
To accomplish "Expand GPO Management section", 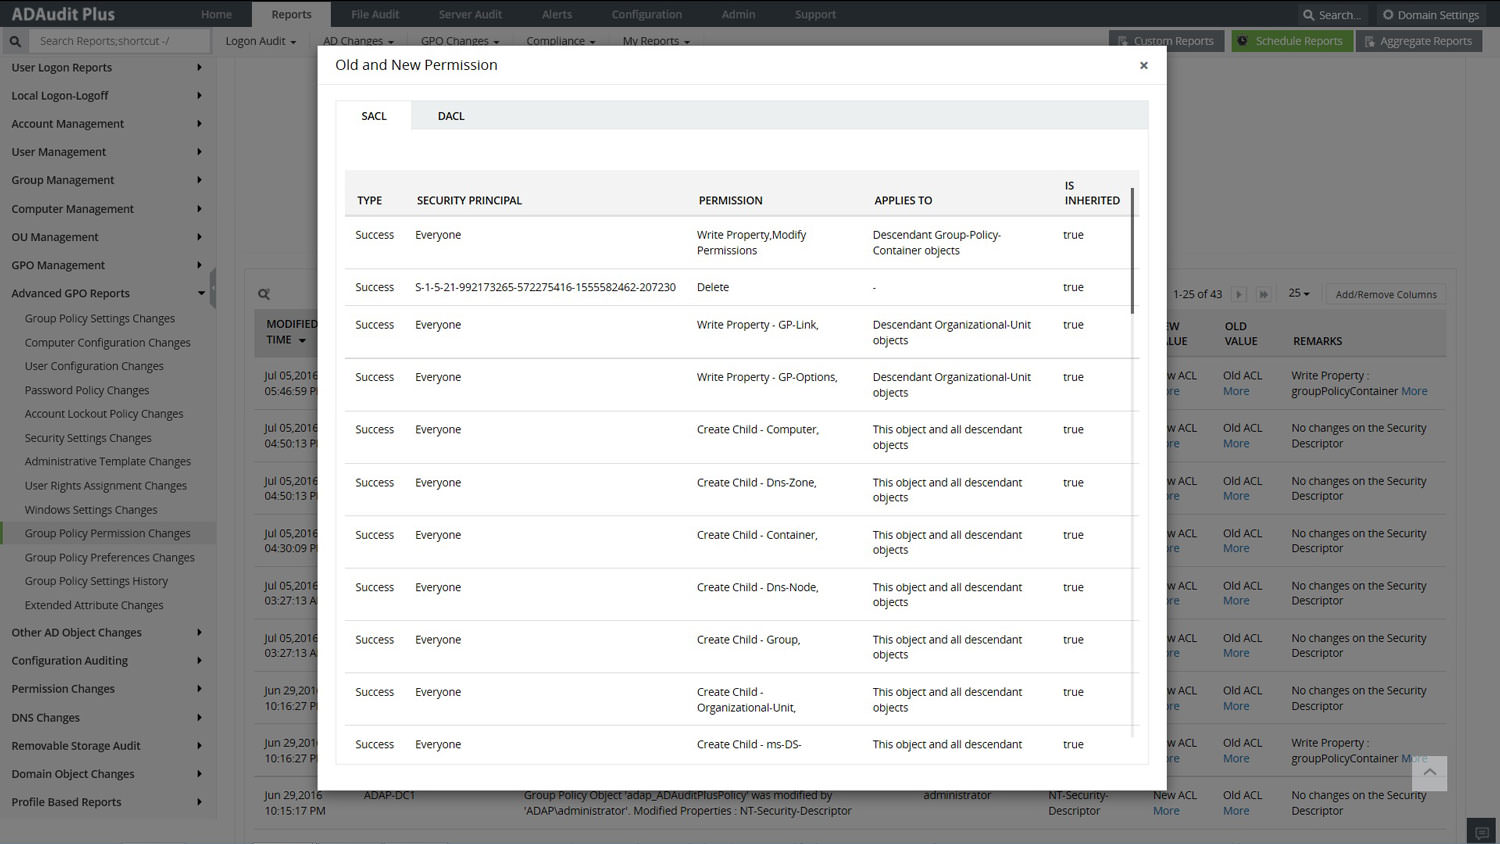I will coord(107,265).
